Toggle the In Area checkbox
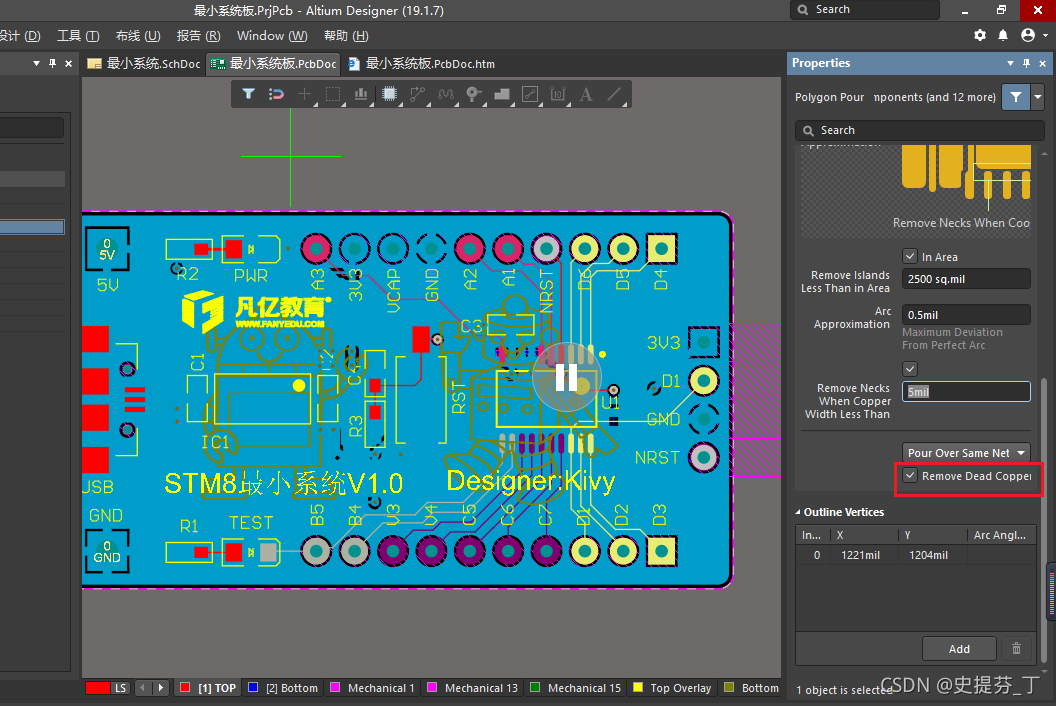The width and height of the screenshot is (1056, 706). (910, 257)
